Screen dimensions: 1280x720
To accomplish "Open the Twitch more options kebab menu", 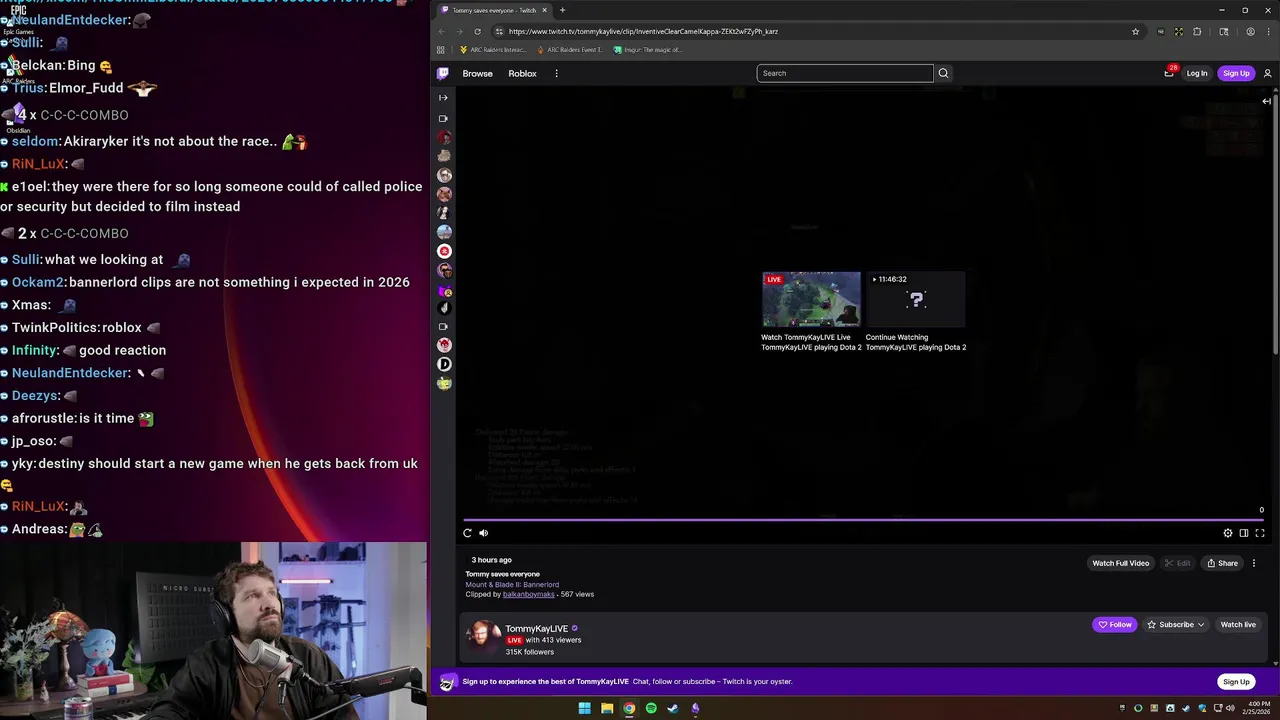I will [556, 73].
